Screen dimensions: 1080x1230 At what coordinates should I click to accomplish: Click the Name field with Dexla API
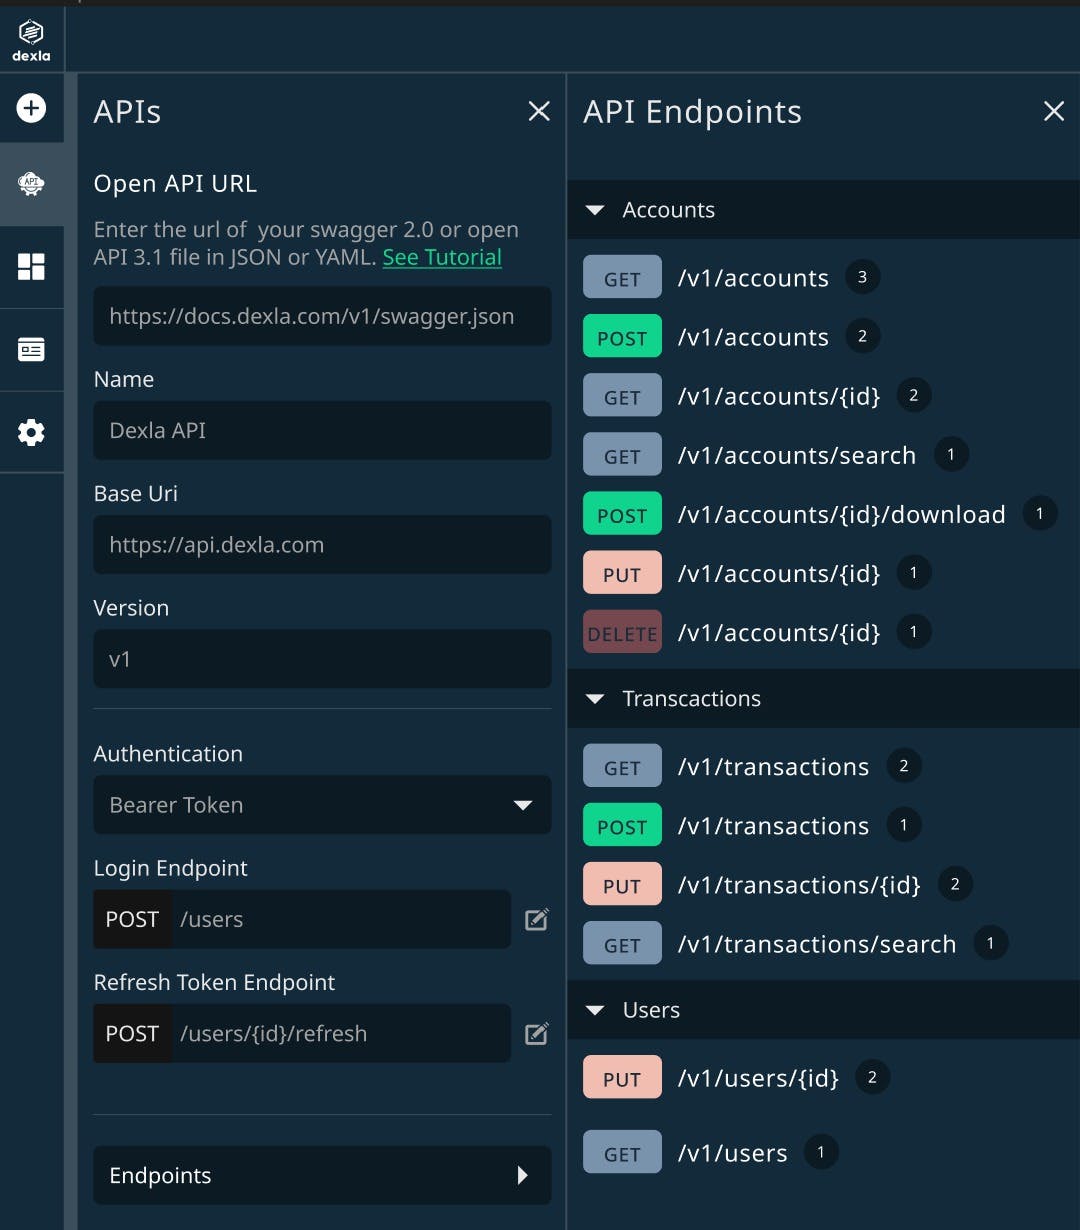[322, 430]
